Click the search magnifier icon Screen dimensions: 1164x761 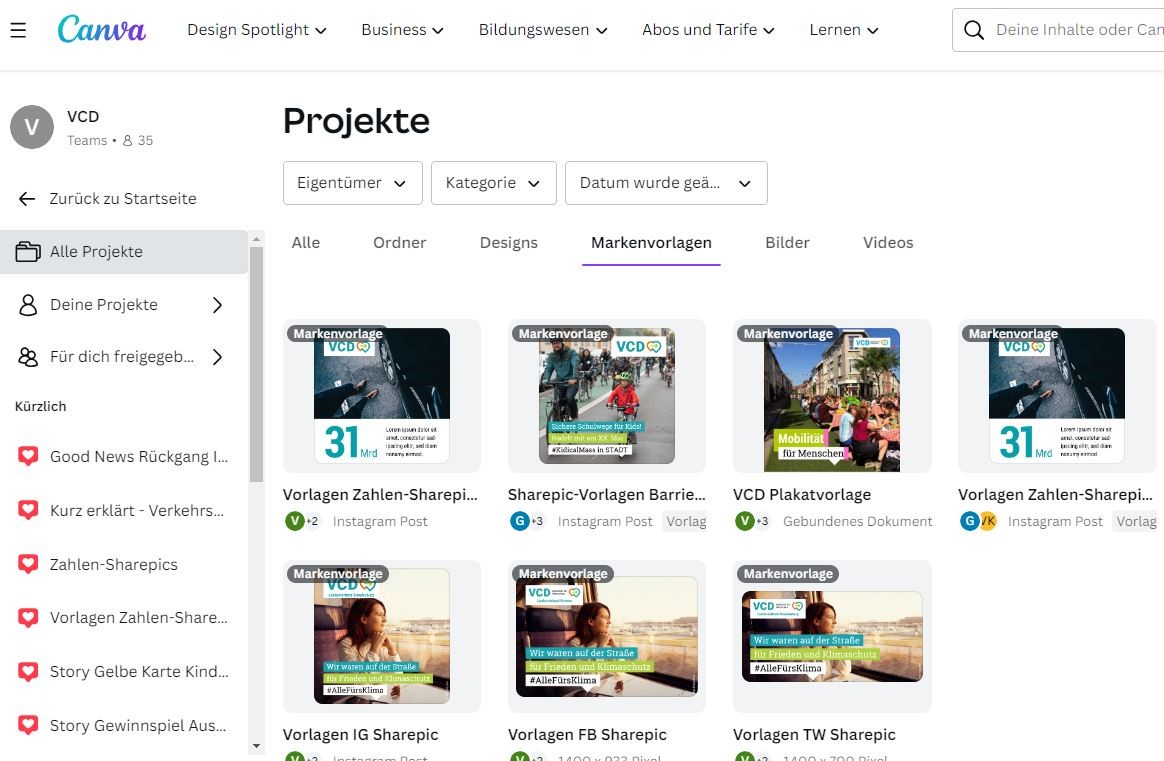pos(973,30)
